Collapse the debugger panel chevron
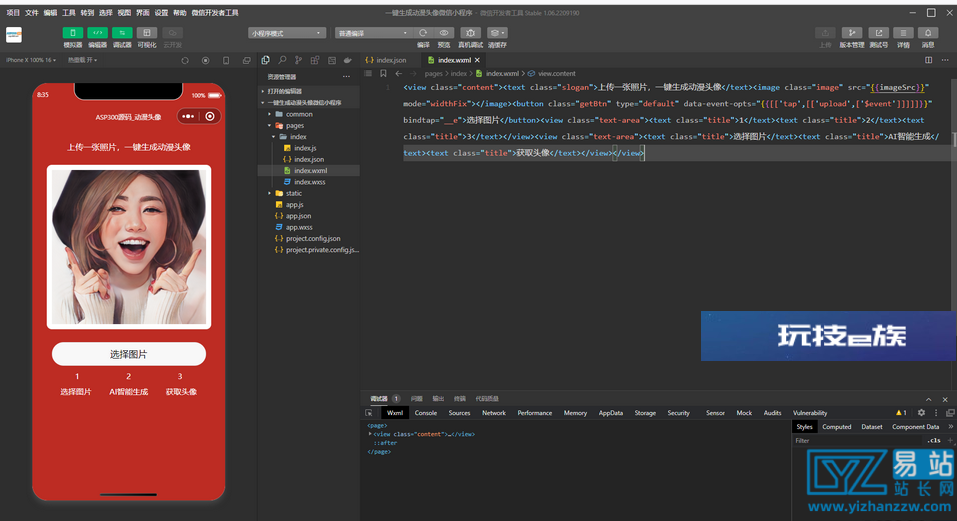The image size is (957, 521). (928, 399)
